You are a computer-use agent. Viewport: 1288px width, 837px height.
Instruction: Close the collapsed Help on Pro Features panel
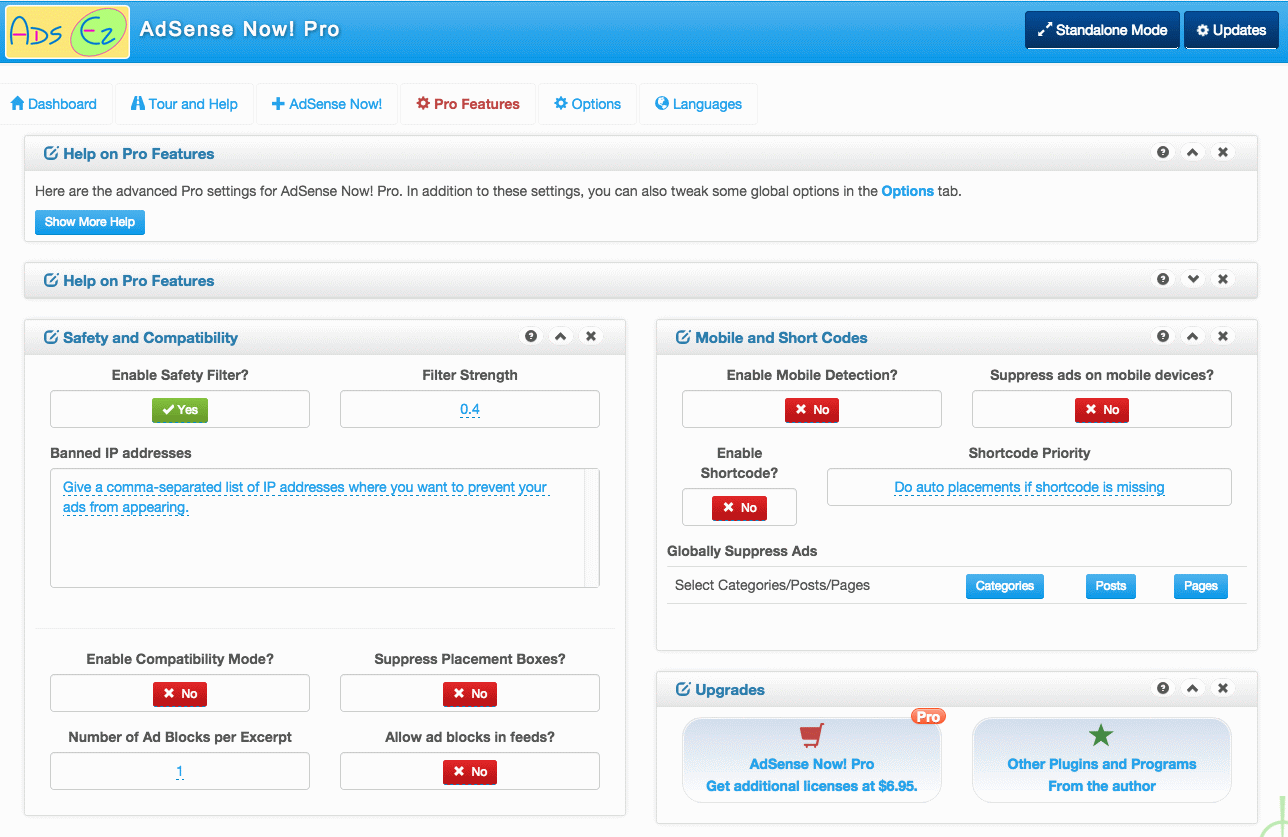pos(1222,280)
